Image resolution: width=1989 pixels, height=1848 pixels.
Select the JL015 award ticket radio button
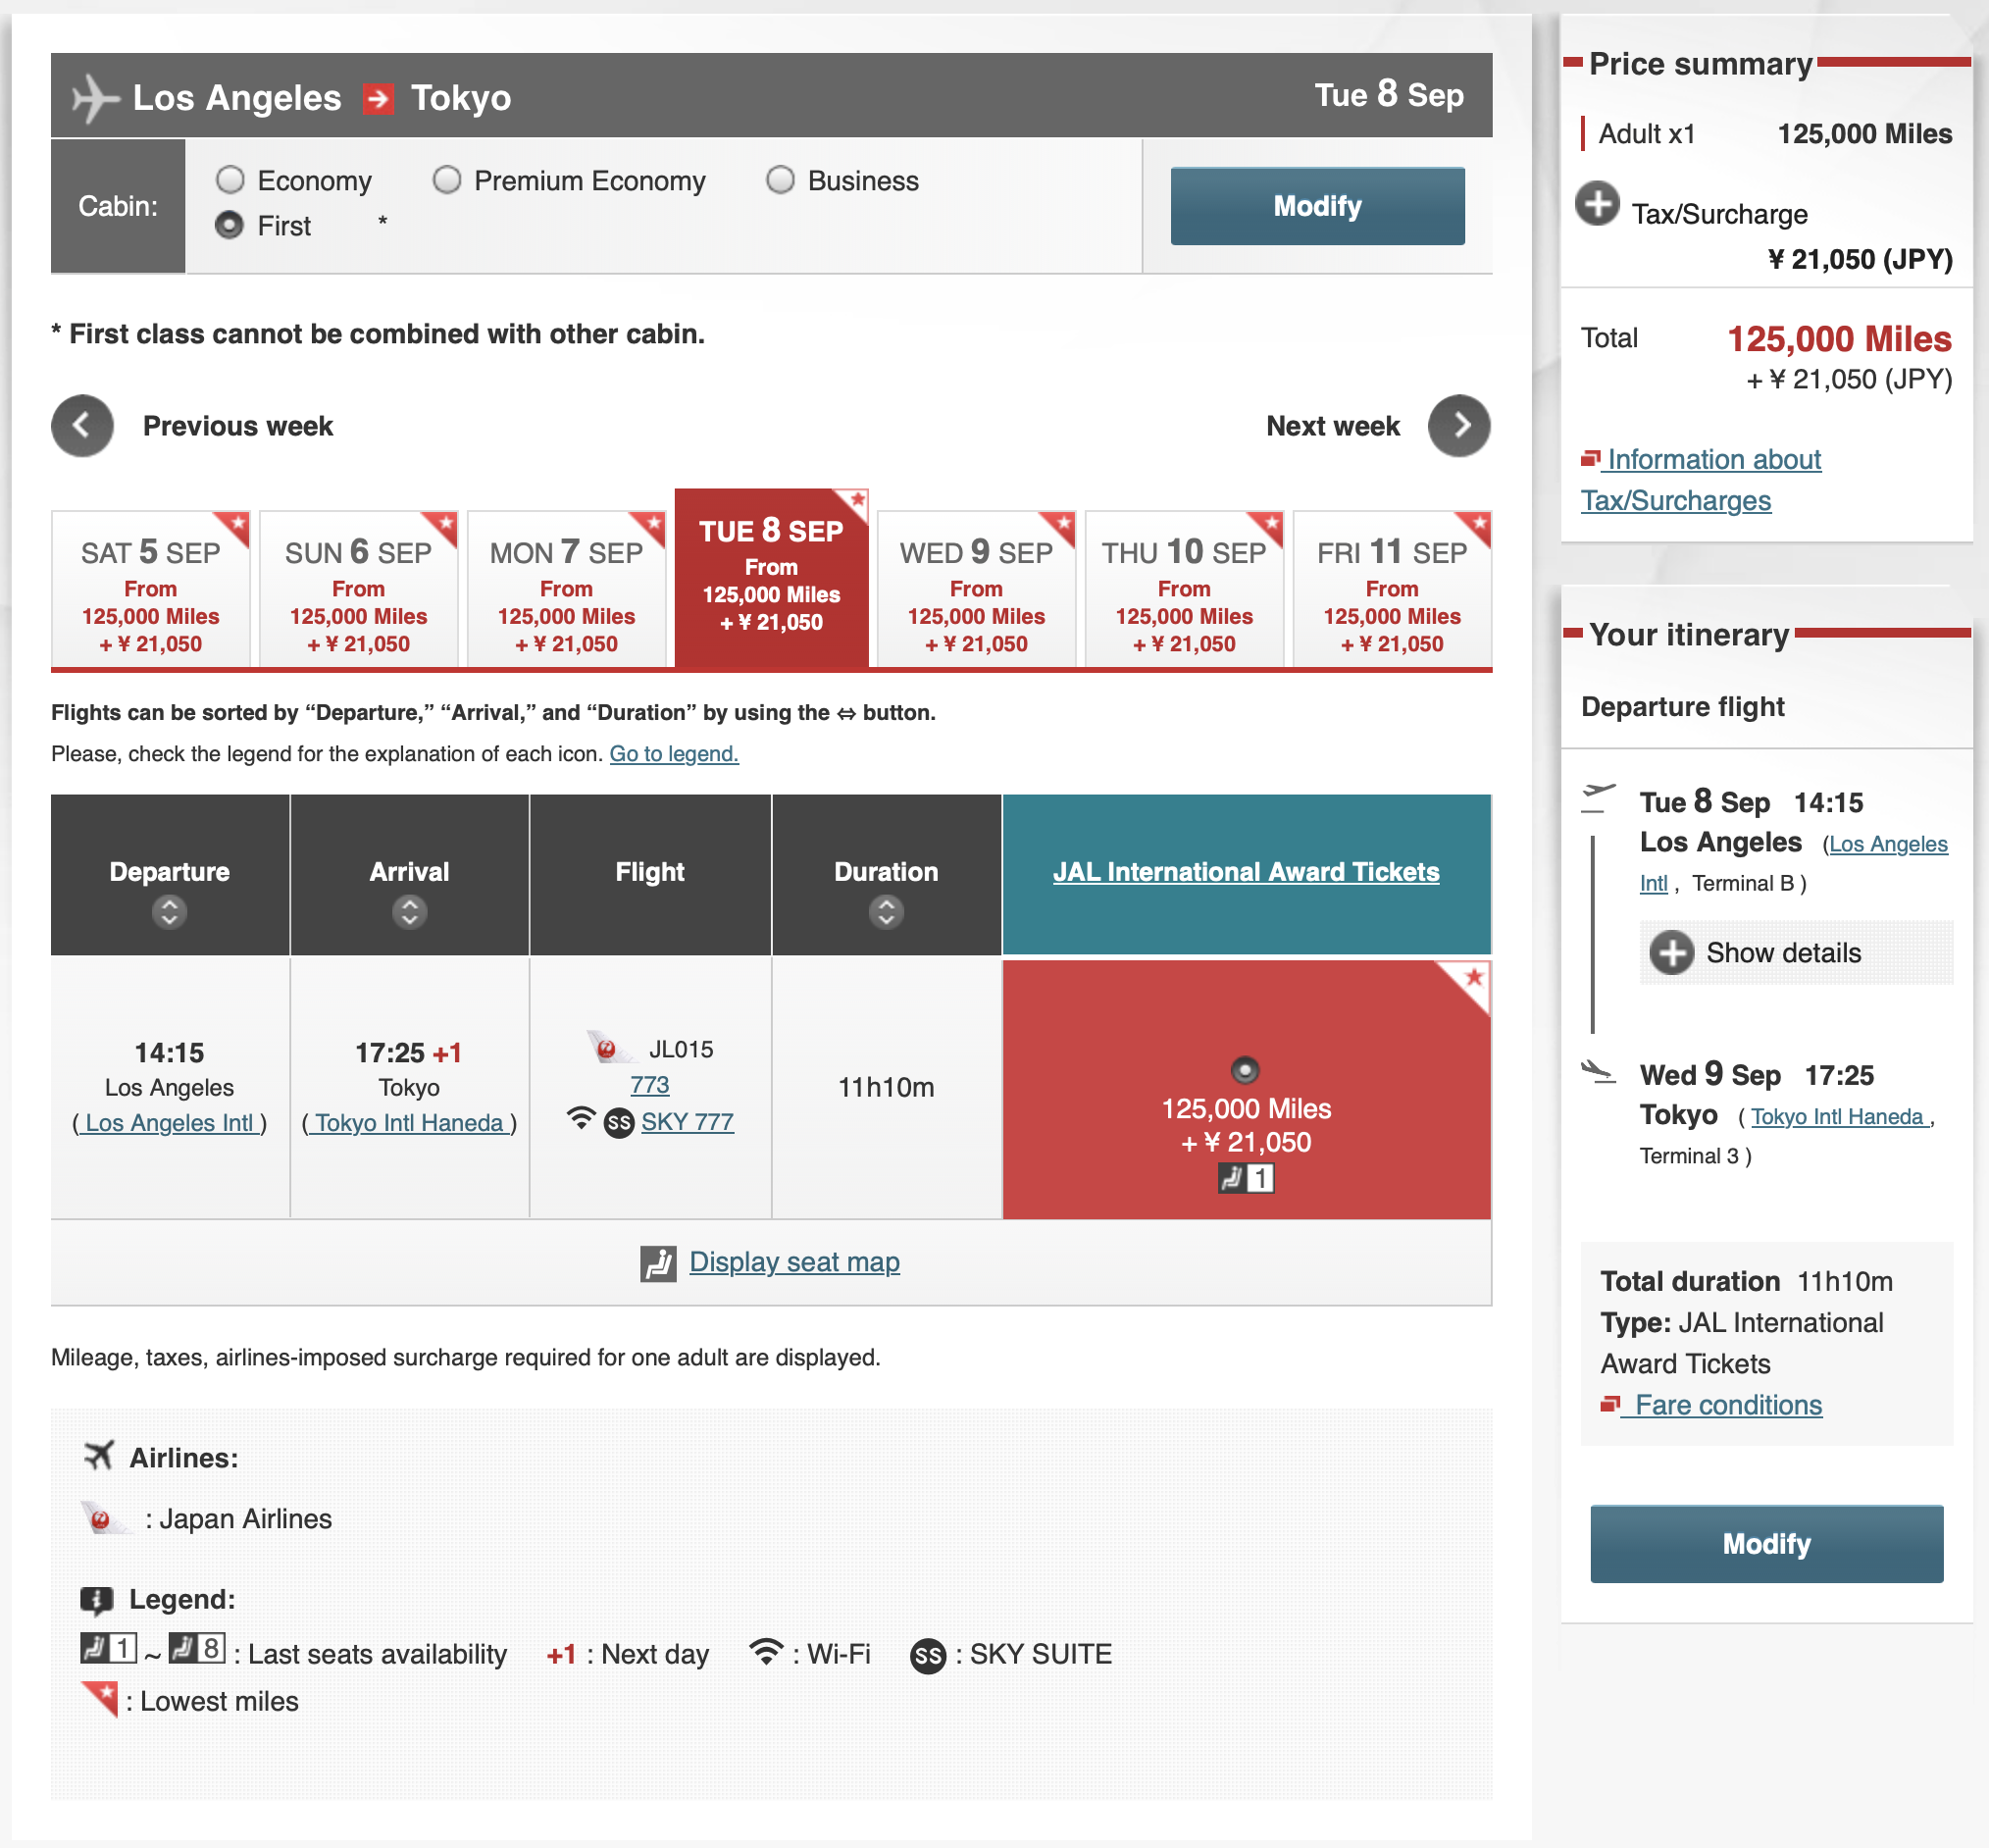coord(1245,1070)
